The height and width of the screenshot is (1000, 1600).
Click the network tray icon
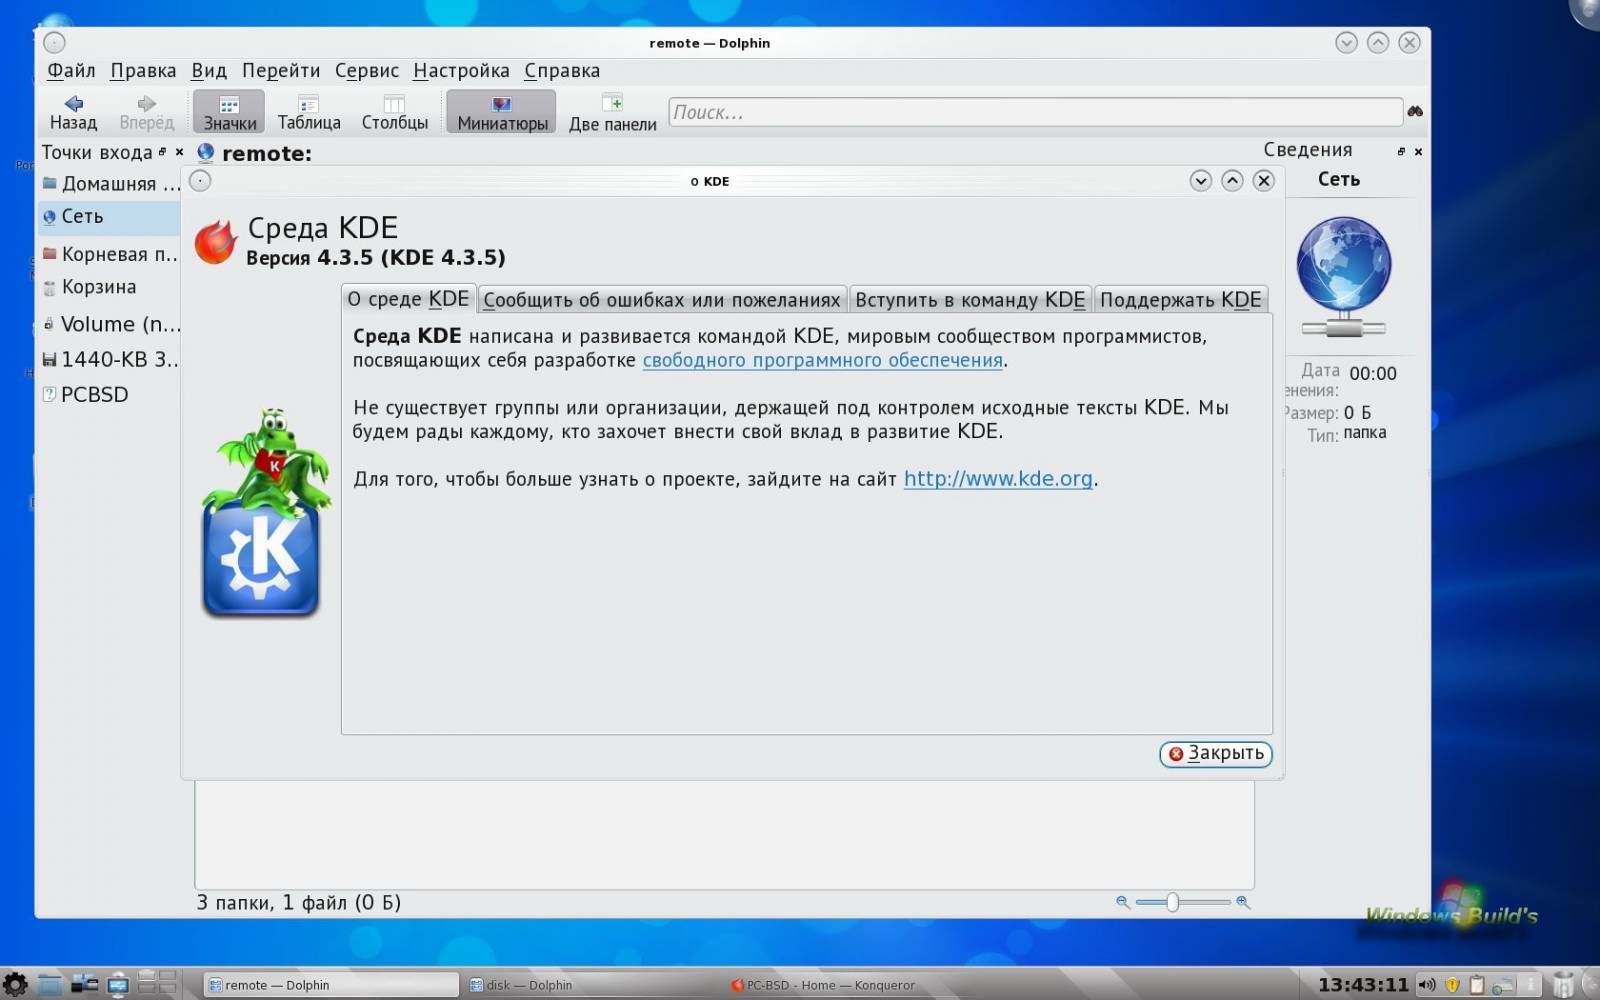1503,986
